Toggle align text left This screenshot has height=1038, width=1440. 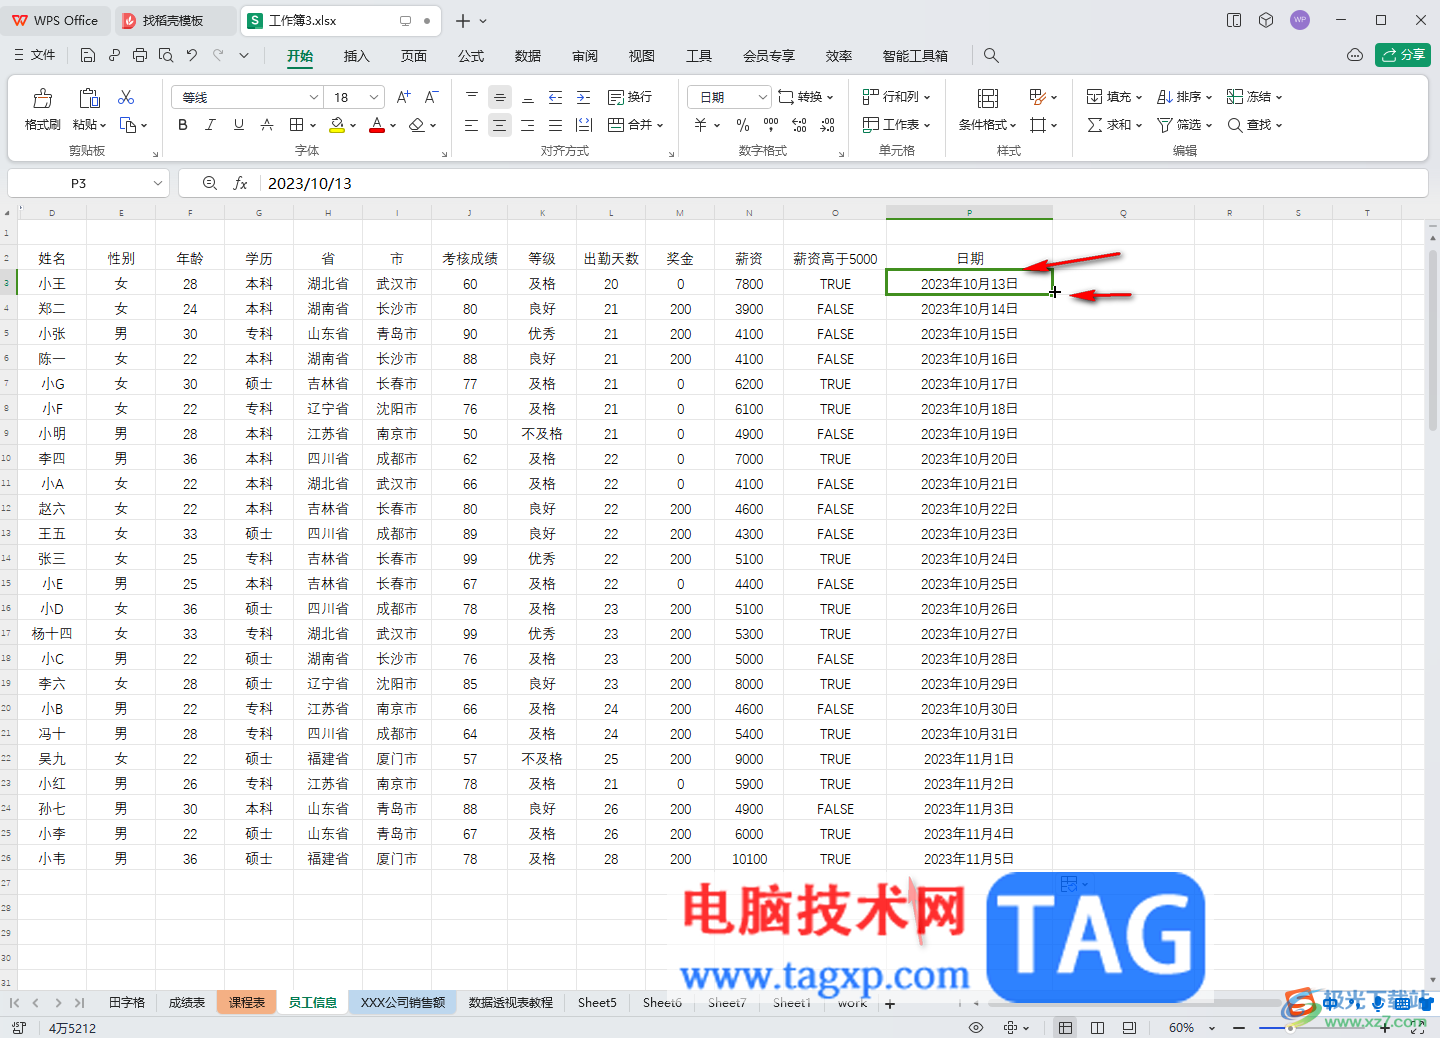(x=472, y=125)
